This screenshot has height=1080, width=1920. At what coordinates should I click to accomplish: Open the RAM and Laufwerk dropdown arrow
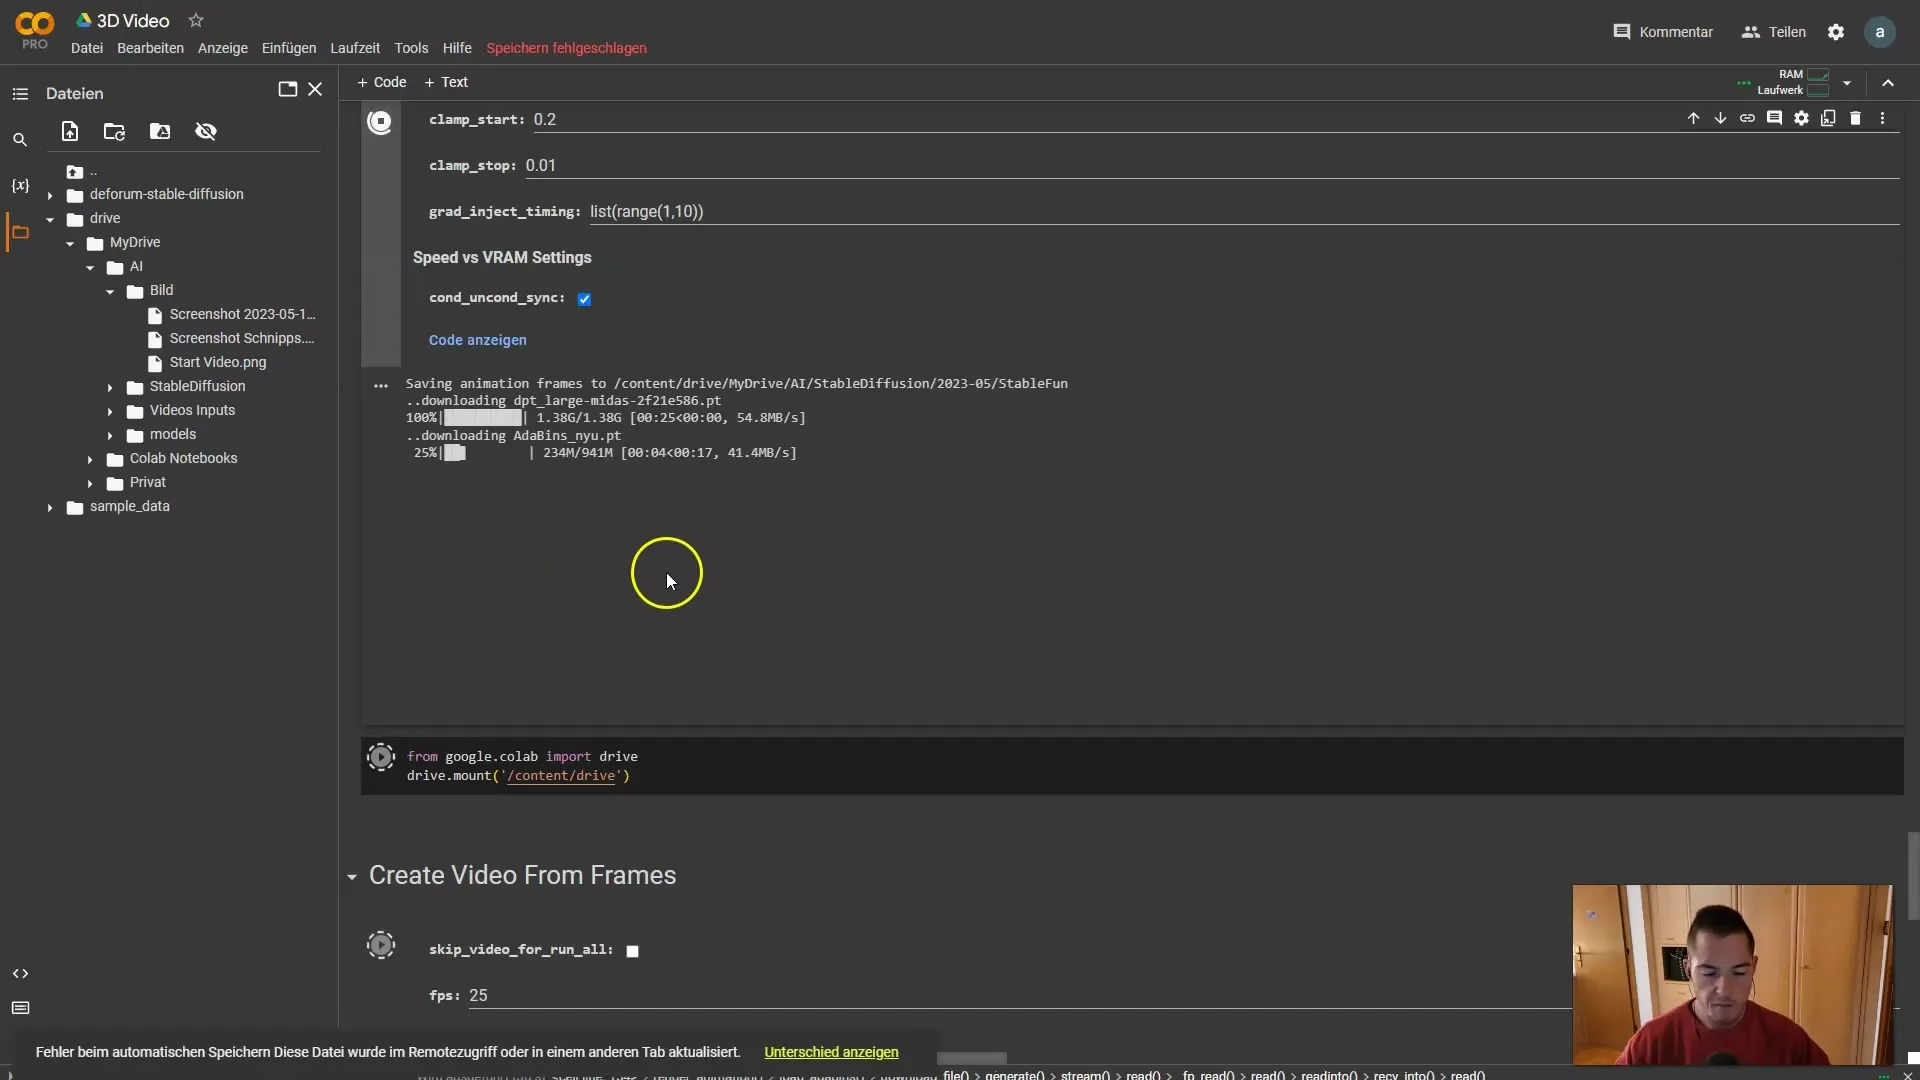(x=1847, y=83)
